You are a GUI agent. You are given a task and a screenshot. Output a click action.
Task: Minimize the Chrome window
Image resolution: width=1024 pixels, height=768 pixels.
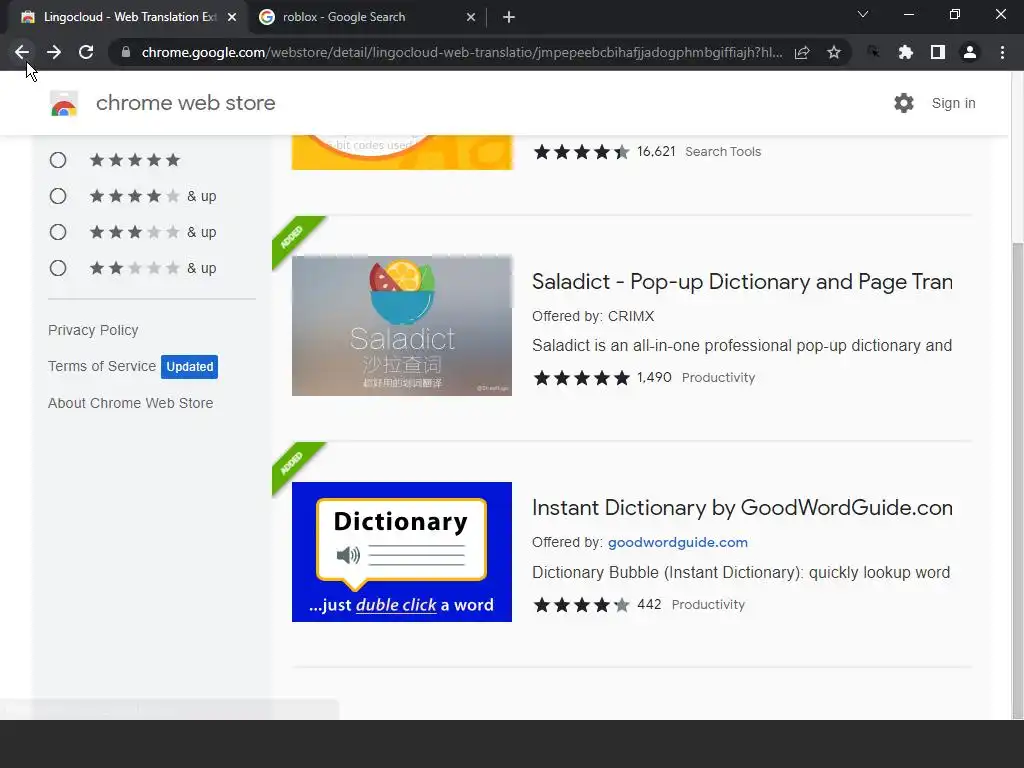pyautogui.click(x=908, y=14)
